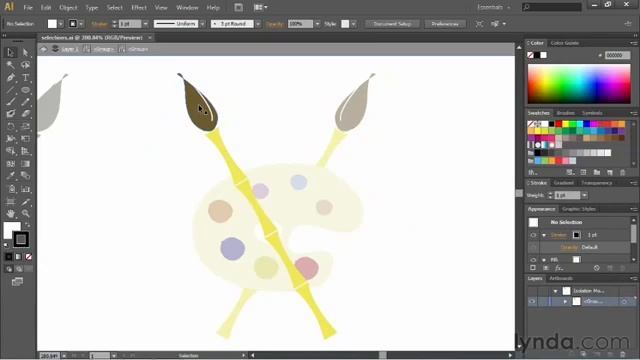Select the Shape Builder tool

(11, 151)
